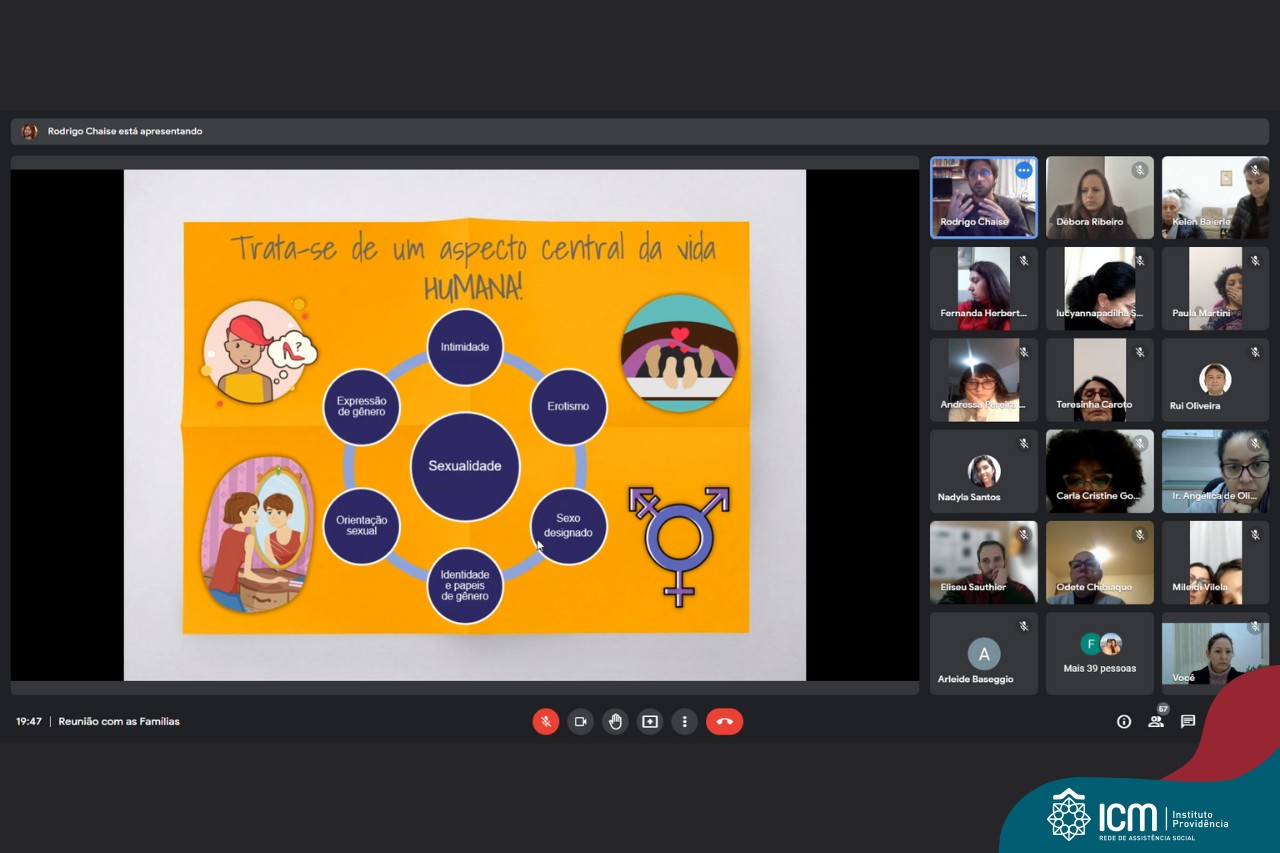Viewport: 1280px width, 853px height.
Task: Unmute the microphone in the call toolbar
Action: point(545,722)
